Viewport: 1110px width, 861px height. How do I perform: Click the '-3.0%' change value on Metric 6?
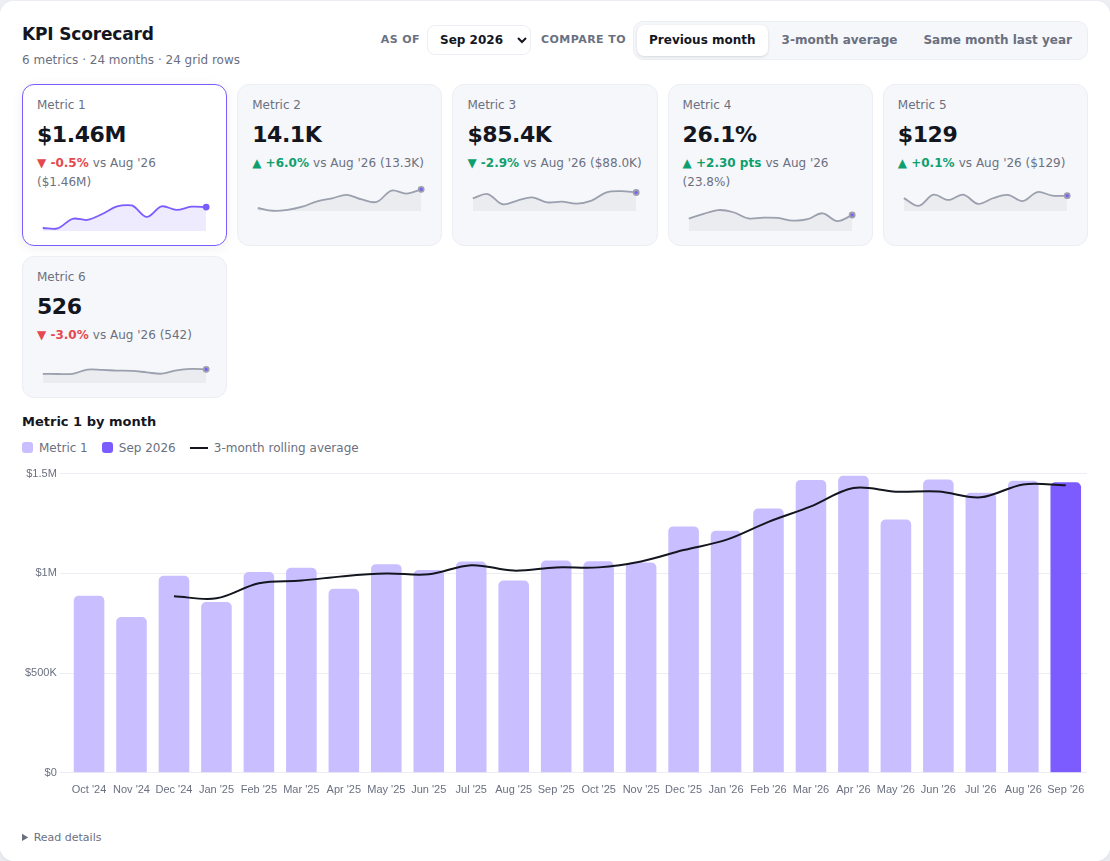tap(69, 335)
